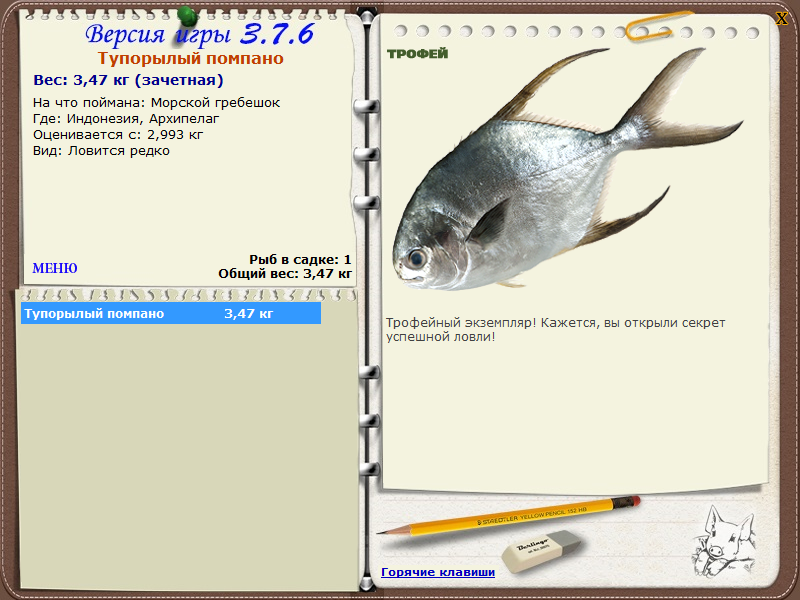The width and height of the screenshot is (800, 600).
Task: Click the green ТРОФЕЙ label
Action: coord(417,54)
